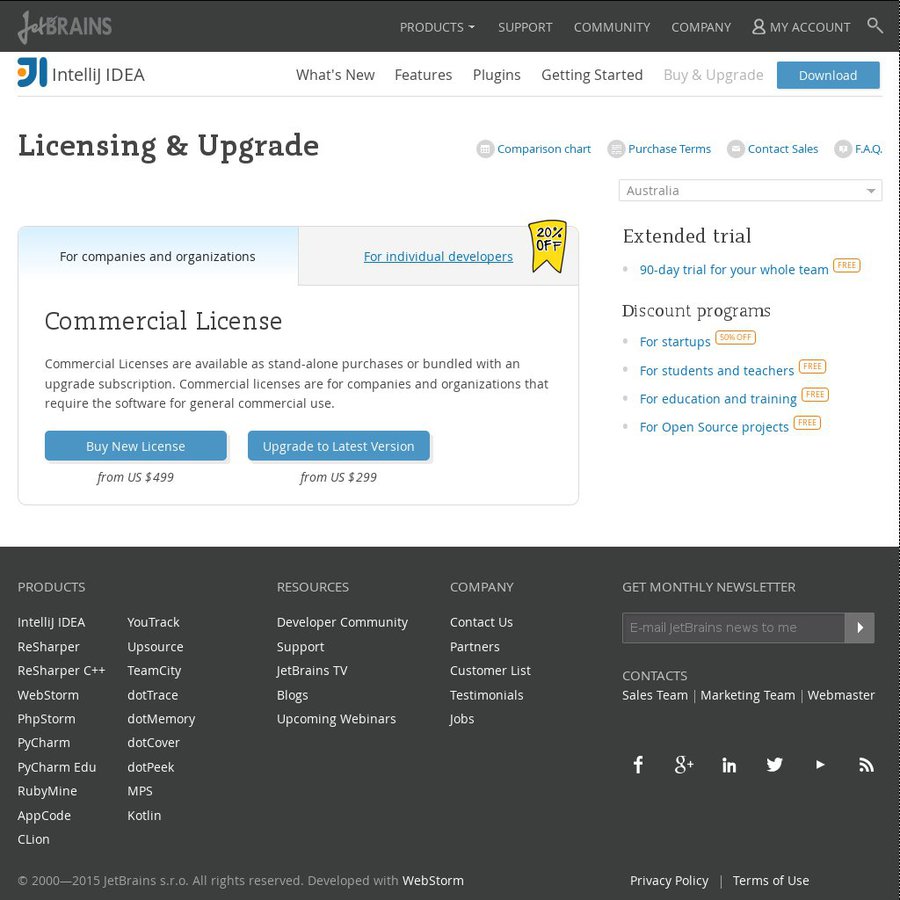Screen dimensions: 900x900
Task: Open the Features page
Action: click(x=423, y=75)
